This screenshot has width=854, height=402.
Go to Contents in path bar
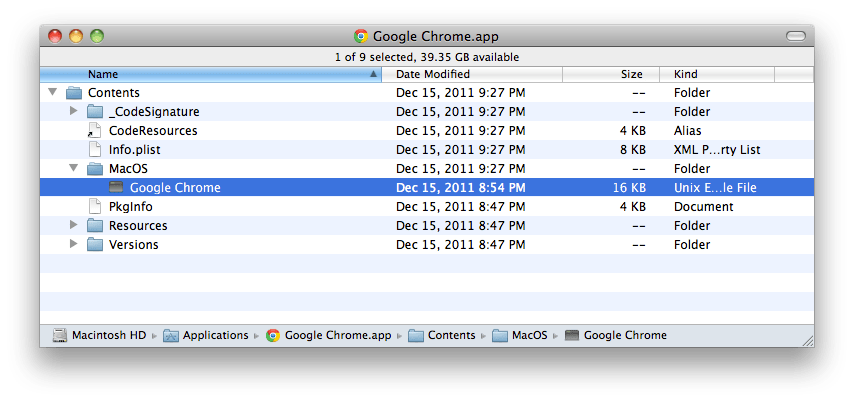452,336
